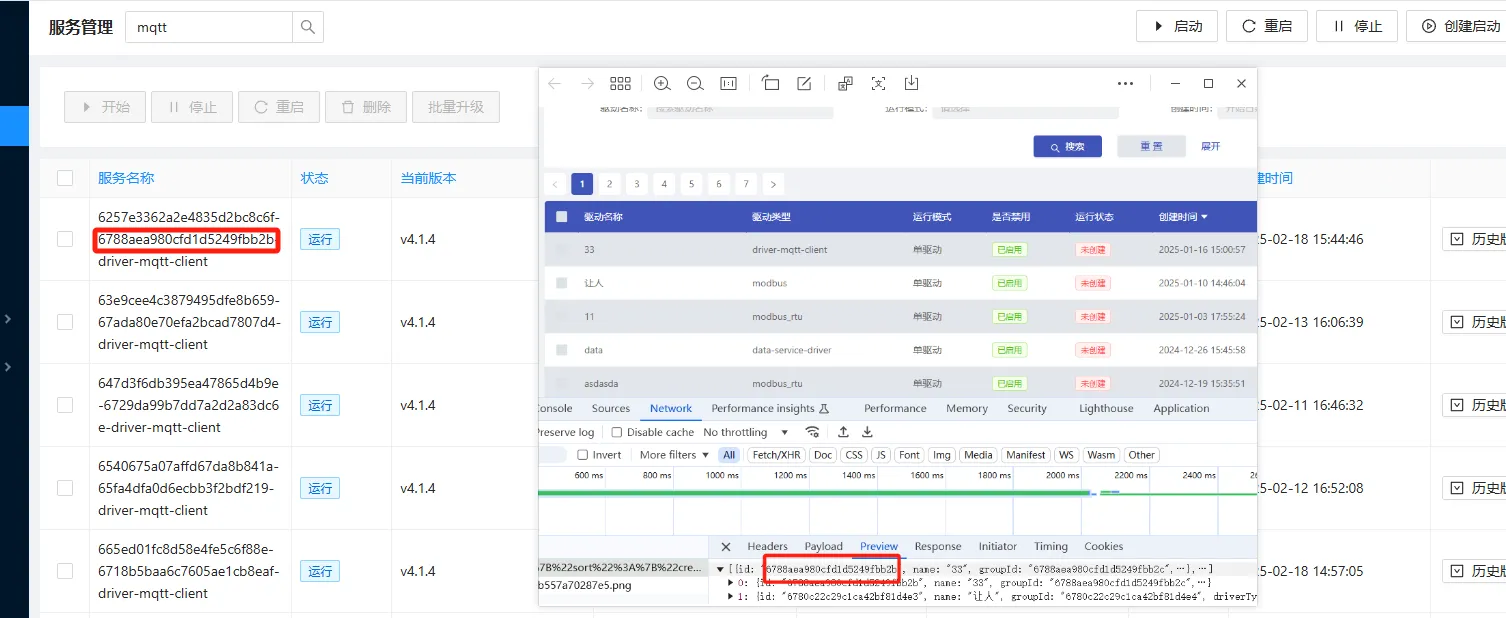Toggle select-all checkbox in service table header

[x=65, y=178]
